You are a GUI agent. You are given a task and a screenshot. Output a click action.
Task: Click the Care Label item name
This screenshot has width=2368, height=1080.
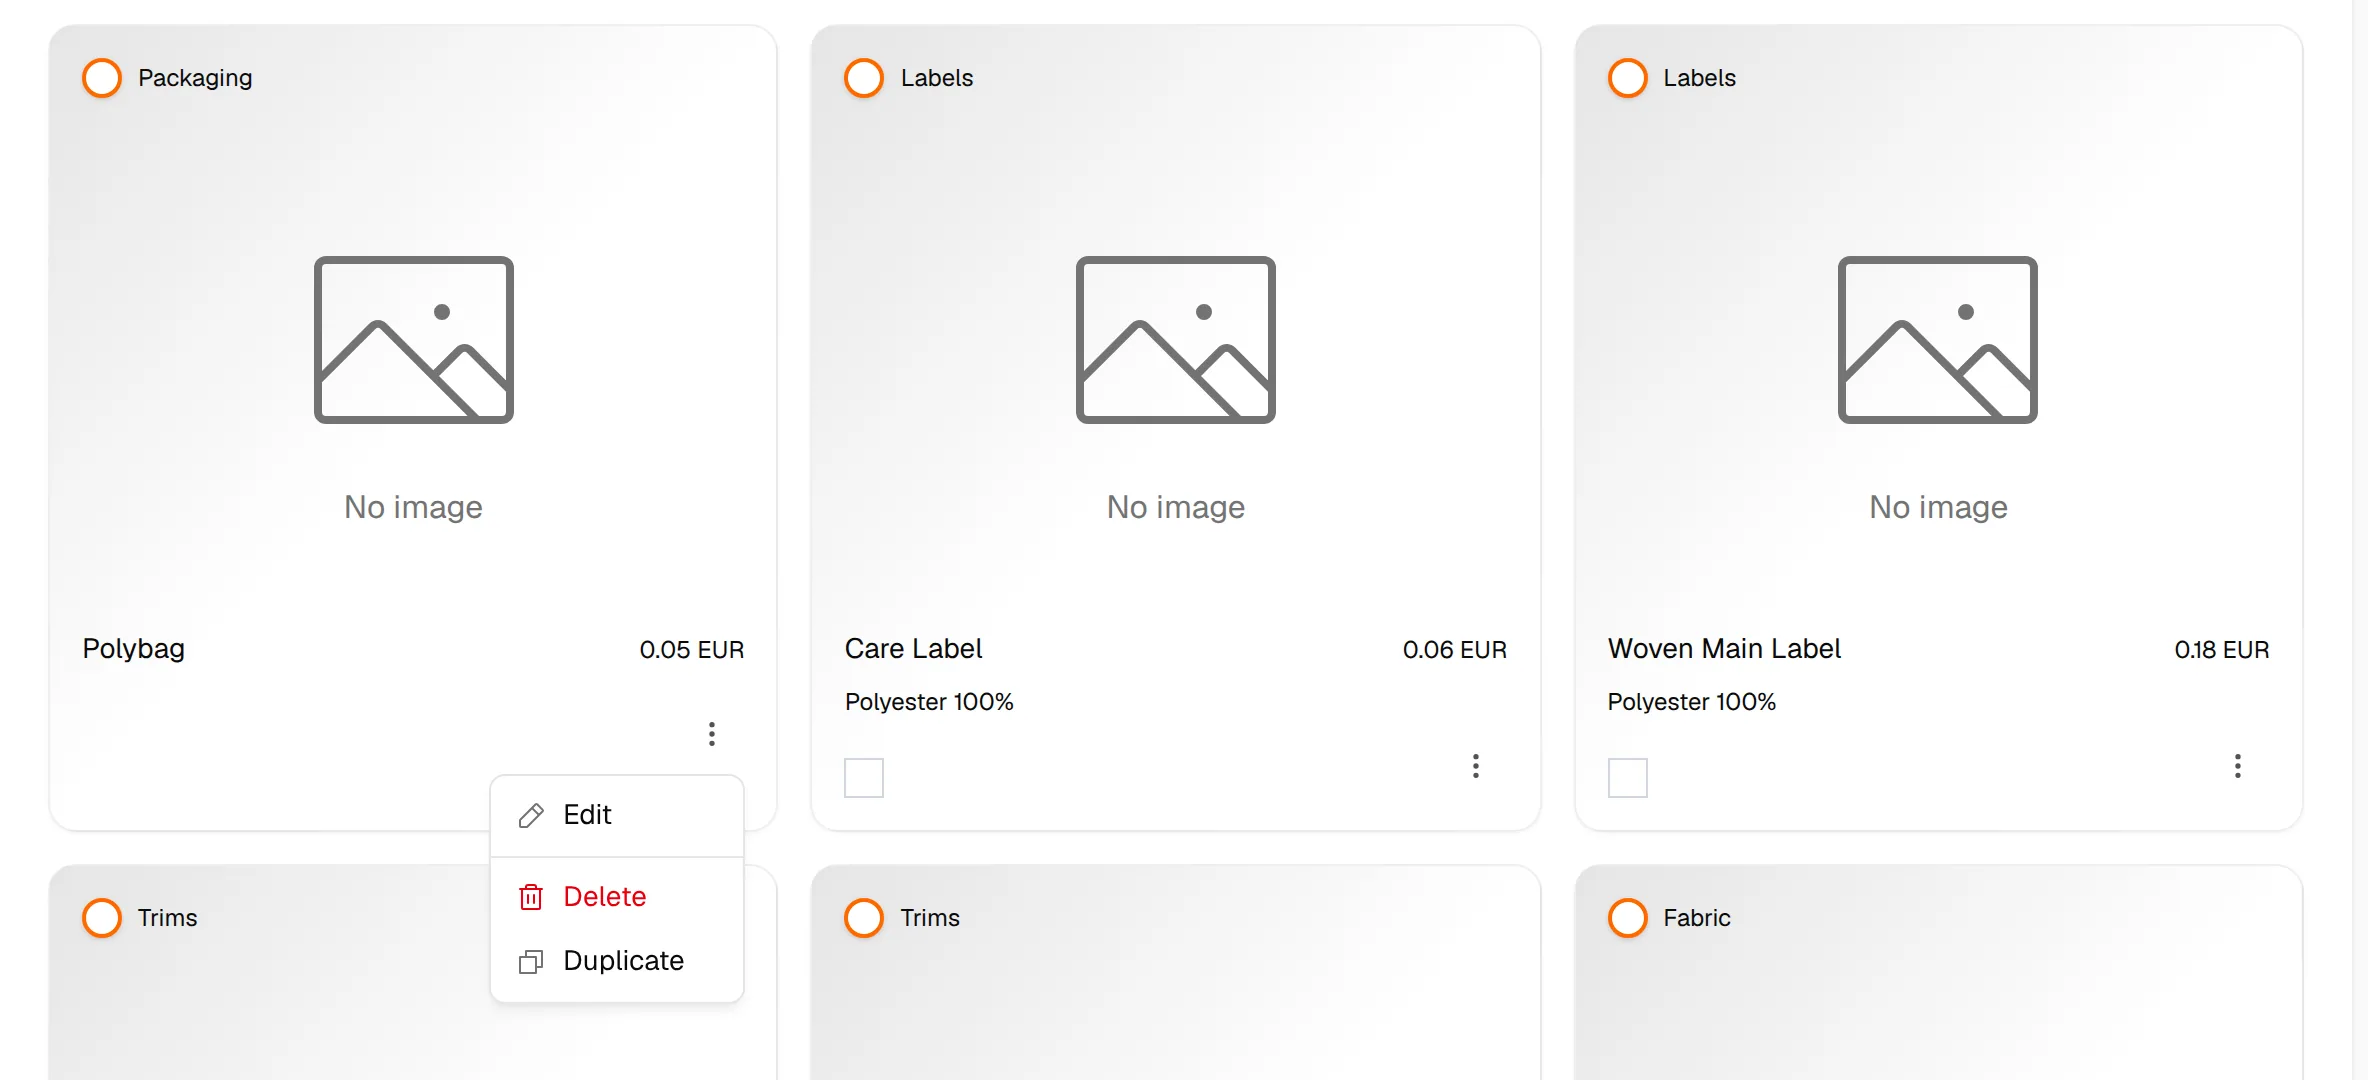(914, 649)
